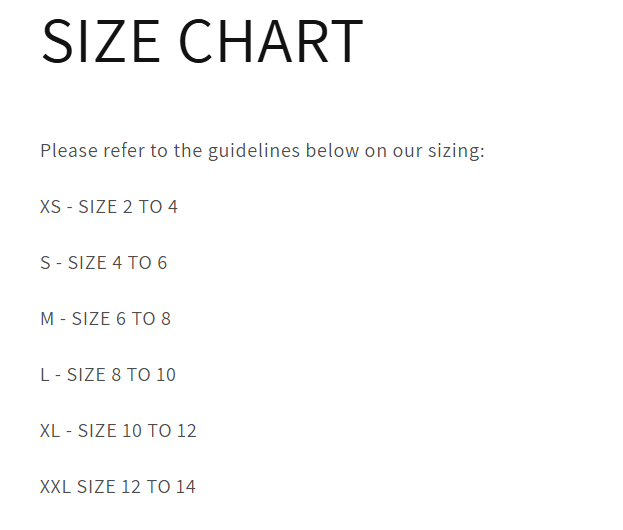This screenshot has width=623, height=530.
Task: Click the word 'sizing:' in the intro
Action: coord(457,151)
